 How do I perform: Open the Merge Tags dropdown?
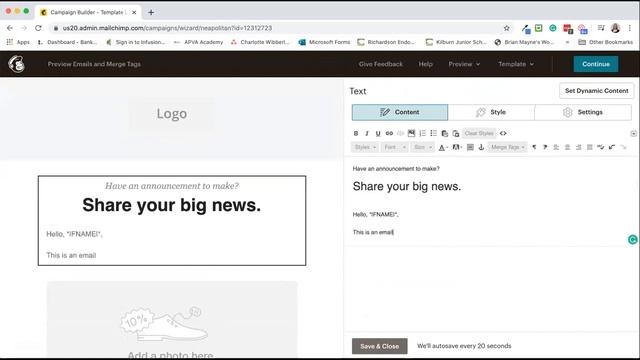(507, 147)
